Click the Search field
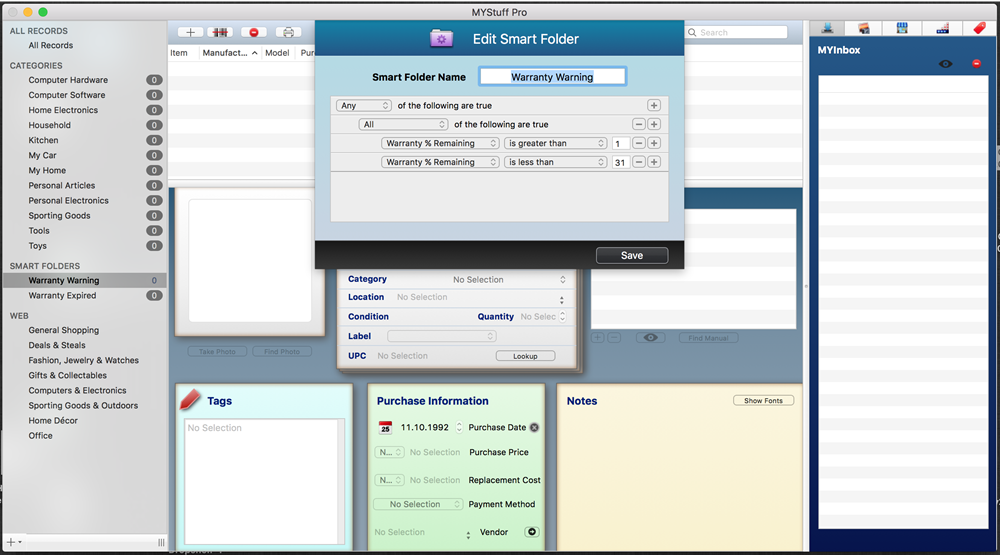Image resolution: width=1000 pixels, height=555 pixels. coord(737,32)
